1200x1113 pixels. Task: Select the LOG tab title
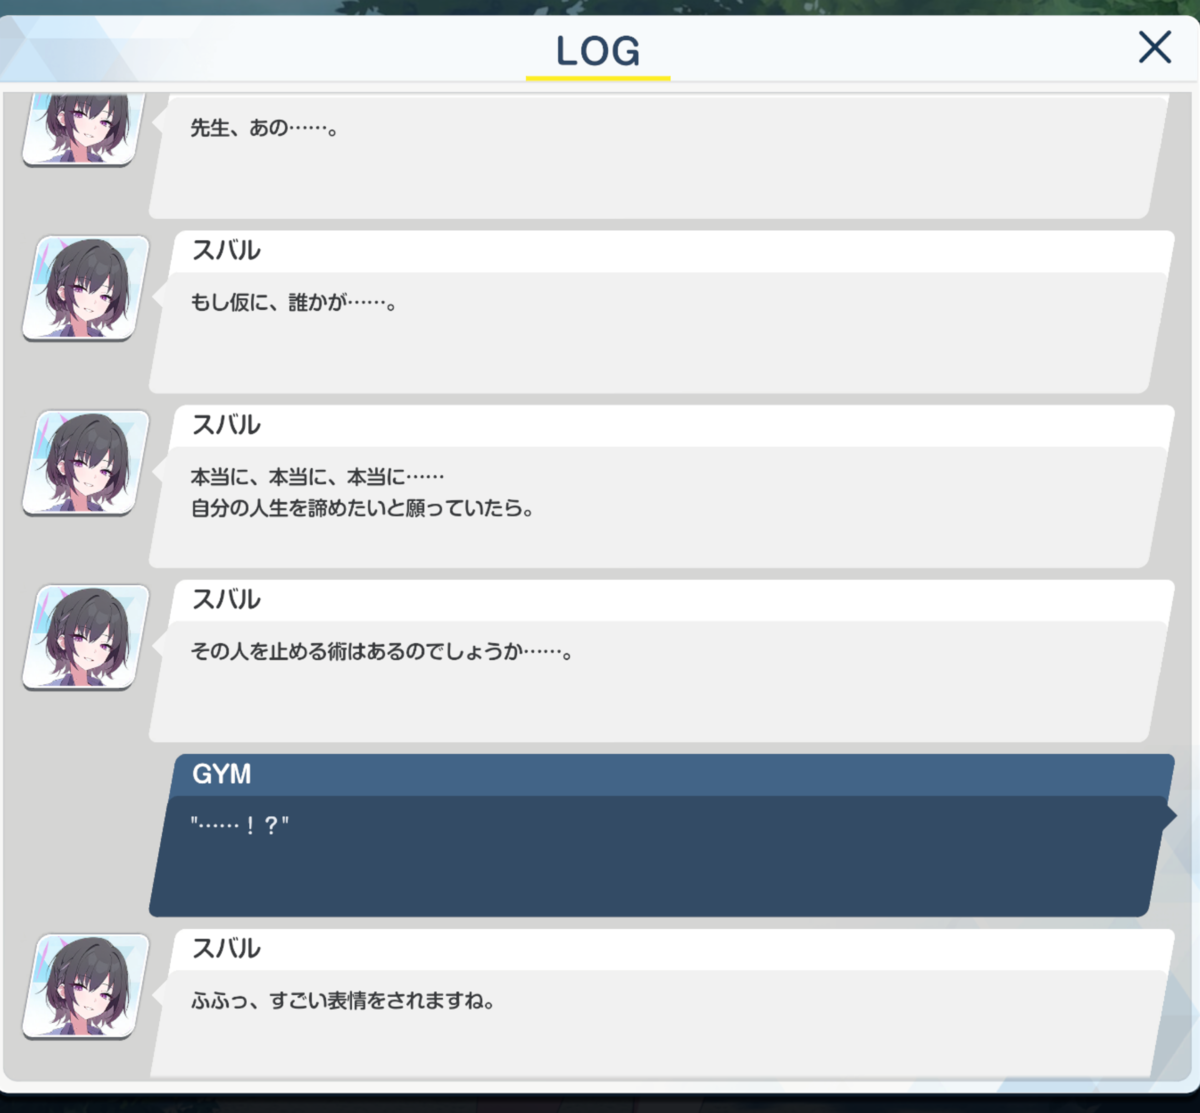(x=598, y=51)
